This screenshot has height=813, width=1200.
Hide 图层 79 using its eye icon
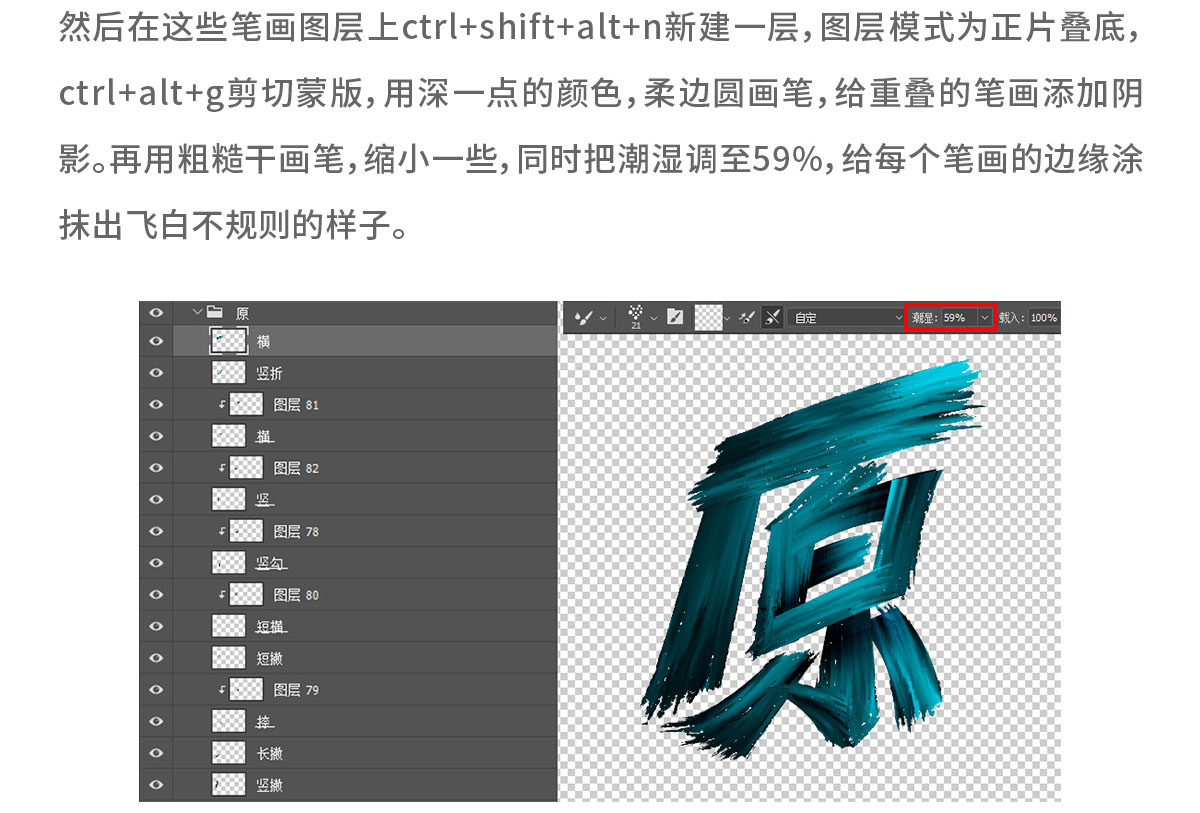[x=156, y=689]
